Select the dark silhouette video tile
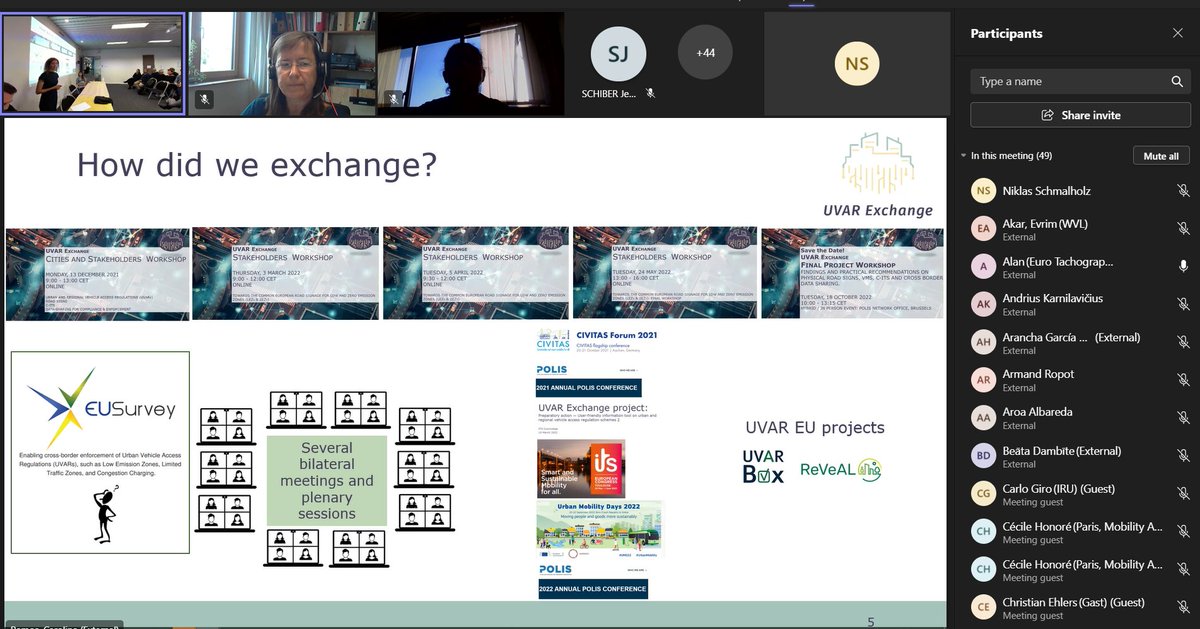Viewport: 1200px width, 629px height. coord(469,64)
